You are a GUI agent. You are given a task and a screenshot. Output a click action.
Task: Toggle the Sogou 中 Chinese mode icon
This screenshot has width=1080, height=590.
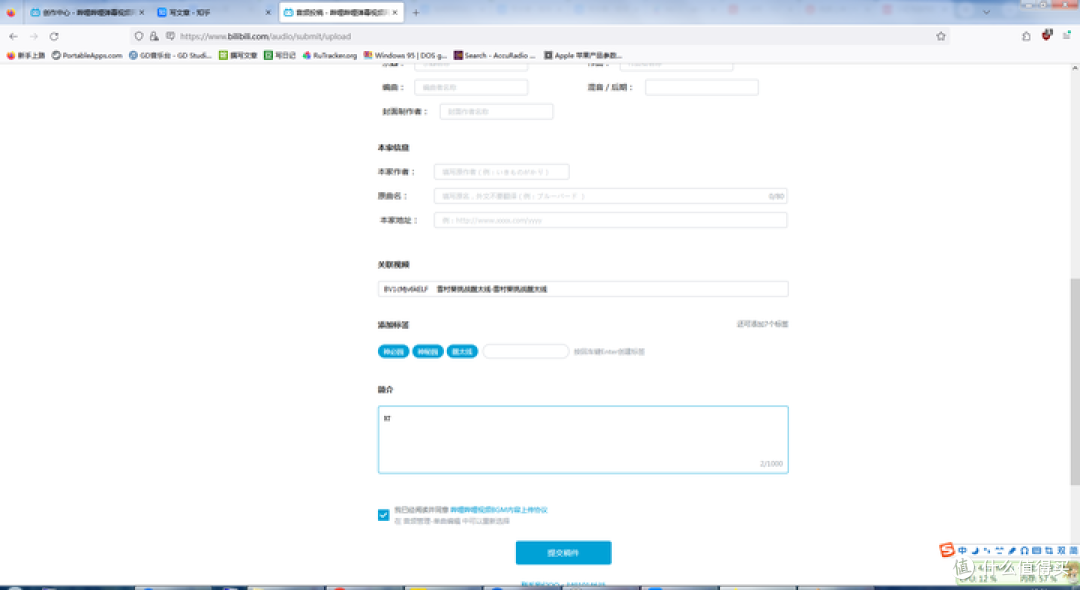pos(962,551)
